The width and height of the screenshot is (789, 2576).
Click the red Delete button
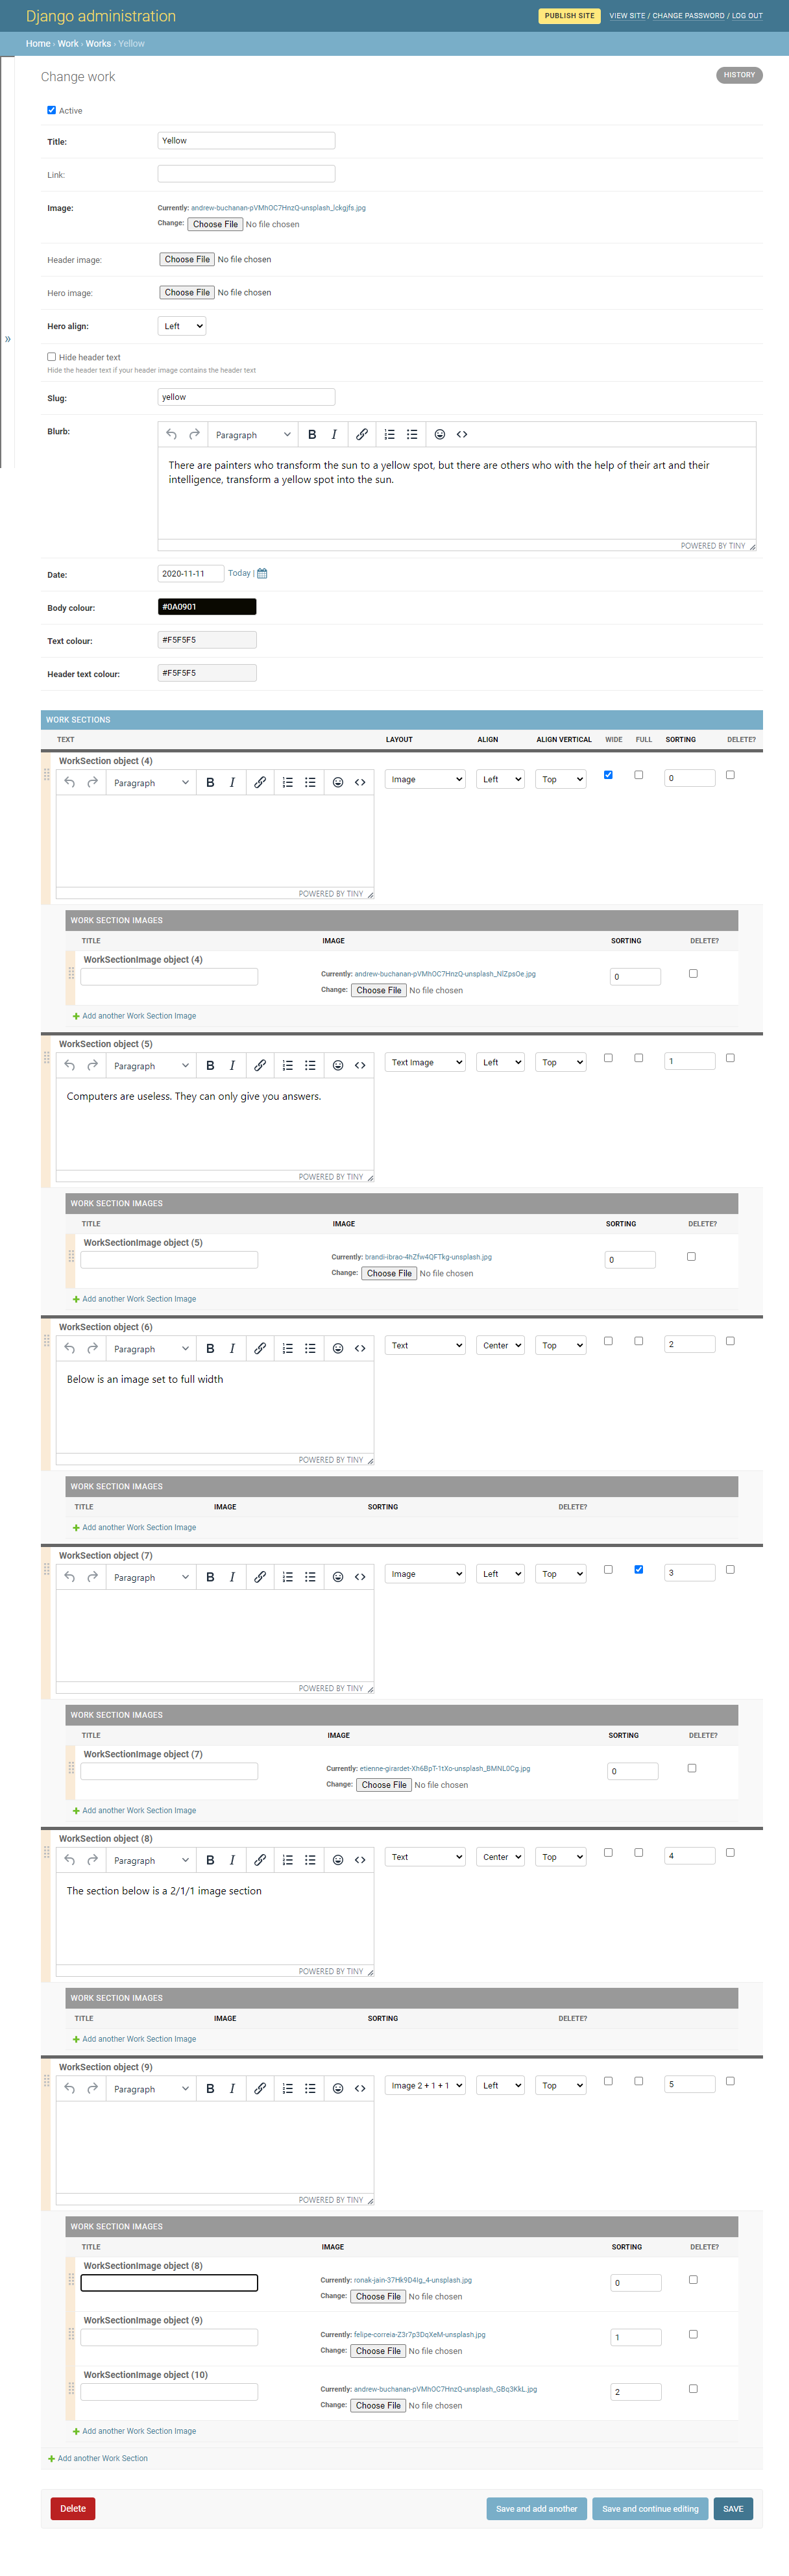[x=73, y=2508]
